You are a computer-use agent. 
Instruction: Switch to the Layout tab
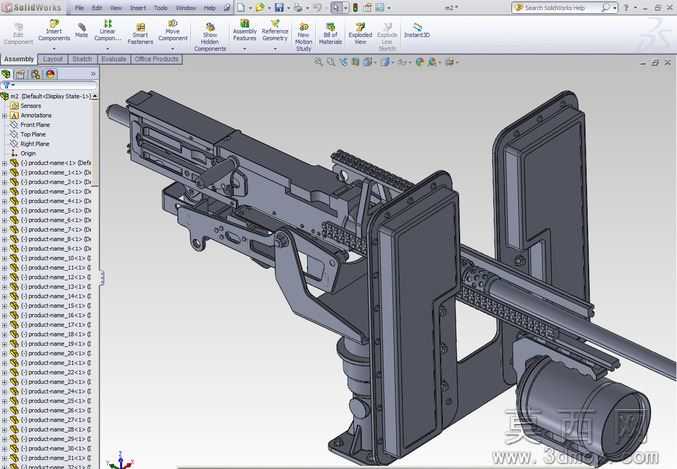point(53,59)
